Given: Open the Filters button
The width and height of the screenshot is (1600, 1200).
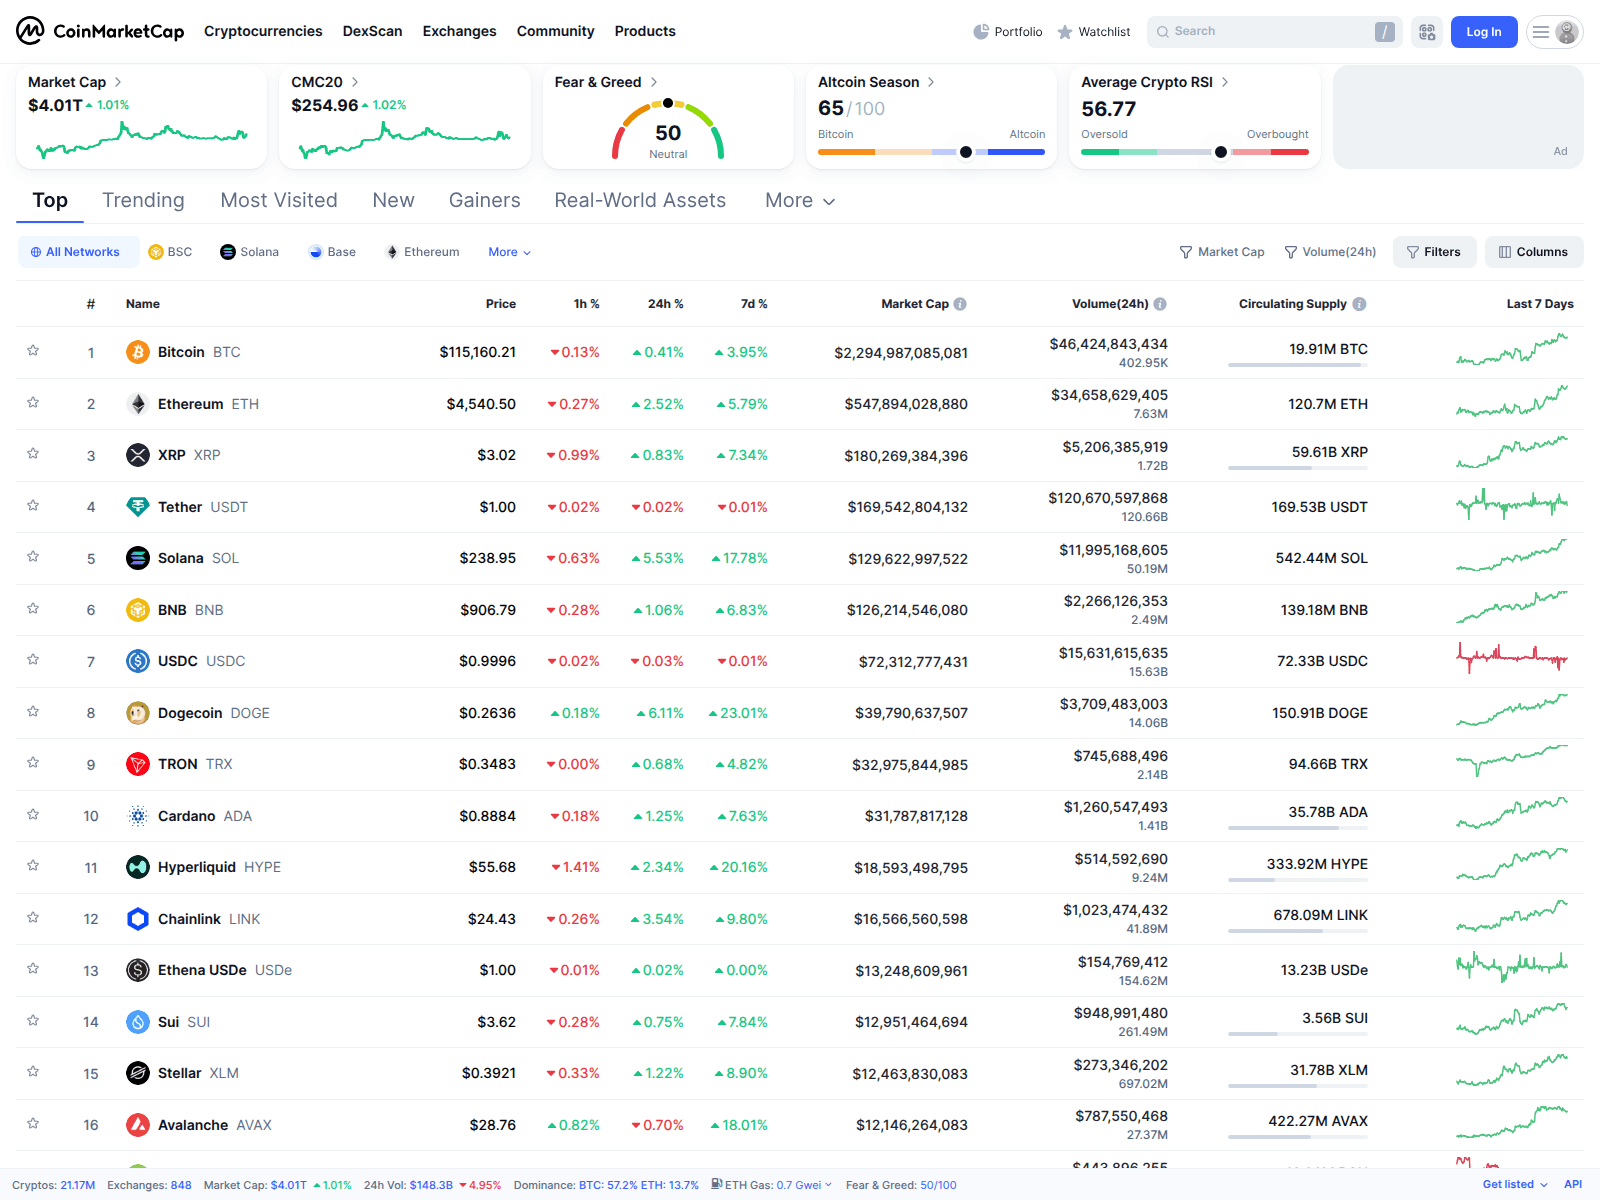Looking at the screenshot, I should tap(1434, 252).
